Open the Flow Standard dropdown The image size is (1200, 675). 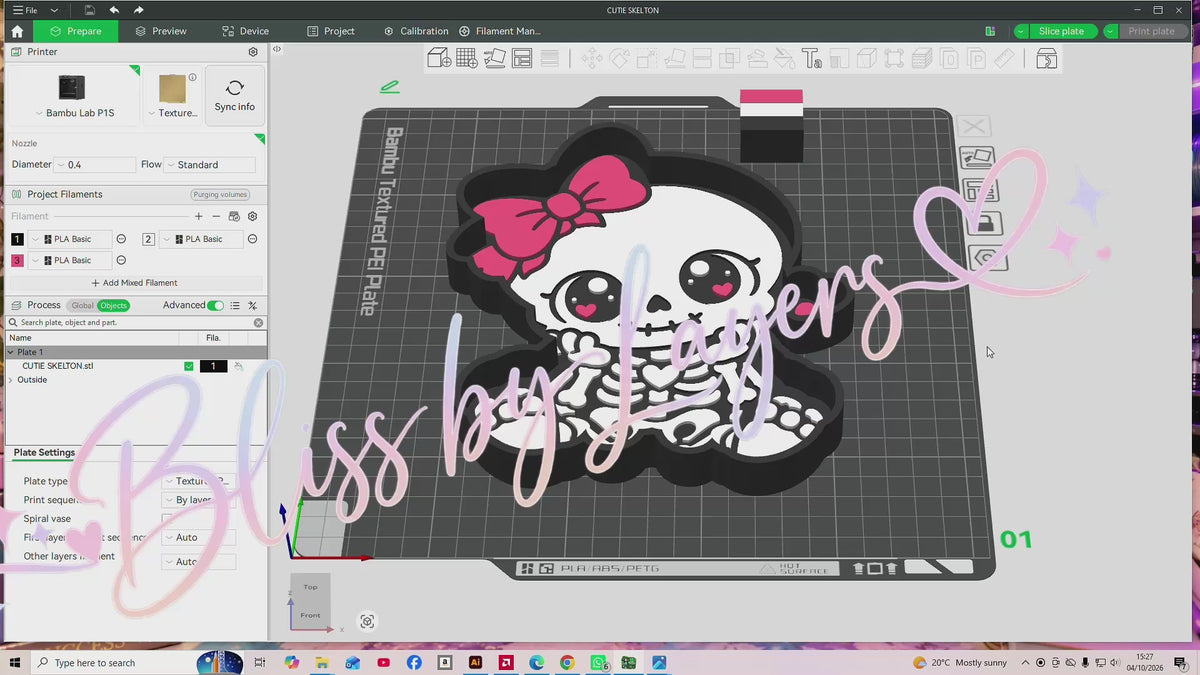pos(210,165)
